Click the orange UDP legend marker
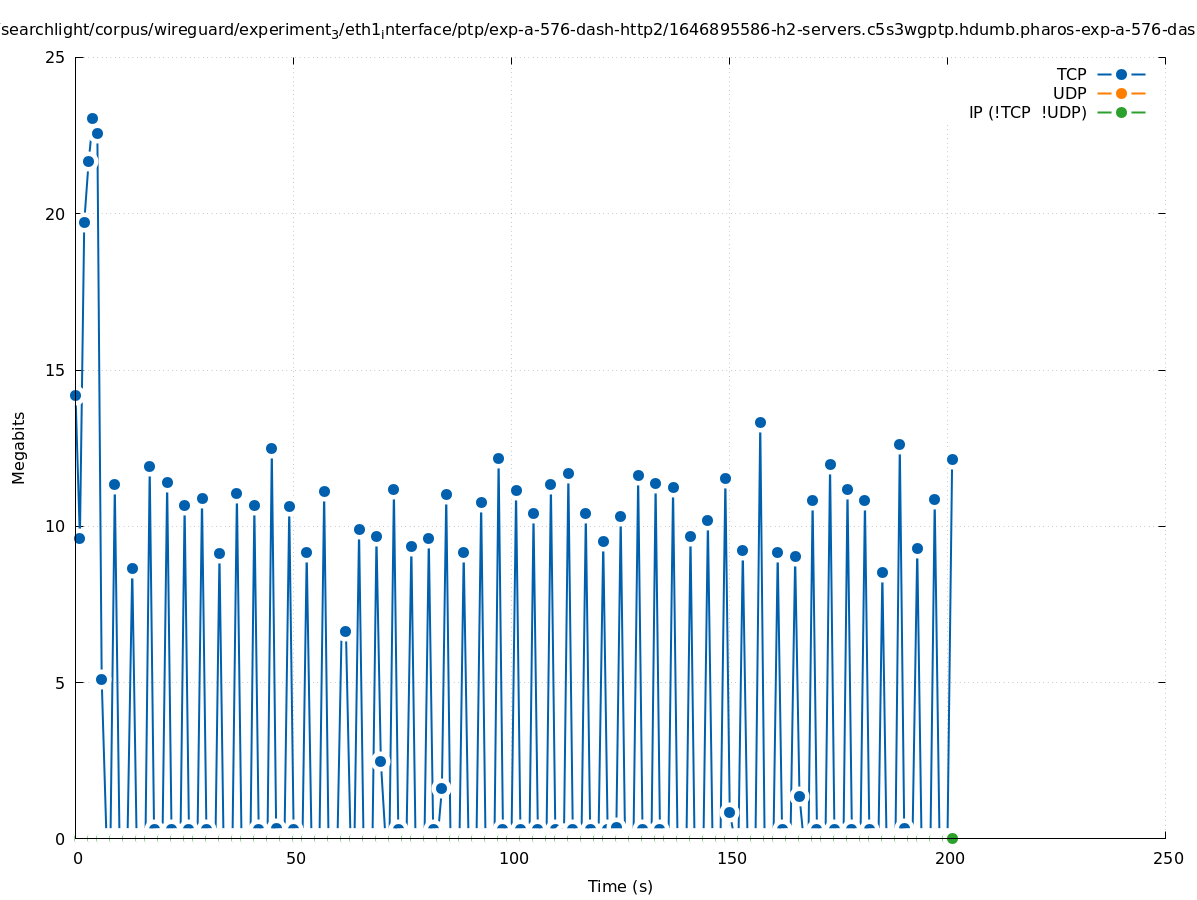 [1121, 94]
